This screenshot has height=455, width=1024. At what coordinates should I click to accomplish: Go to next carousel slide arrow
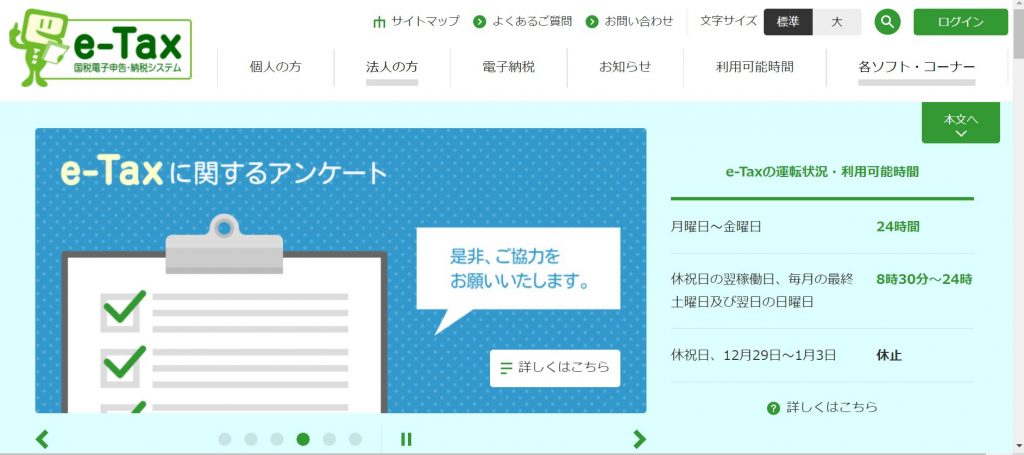[x=639, y=439]
